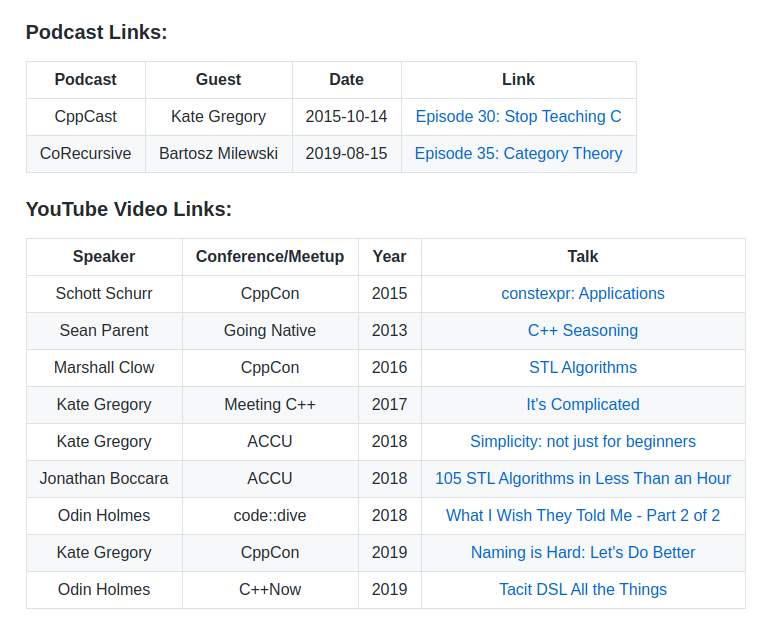Image resolution: width=776 pixels, height=629 pixels.
Task: Click the Kate Gregory guest cell in podcast table
Action: click(218, 117)
